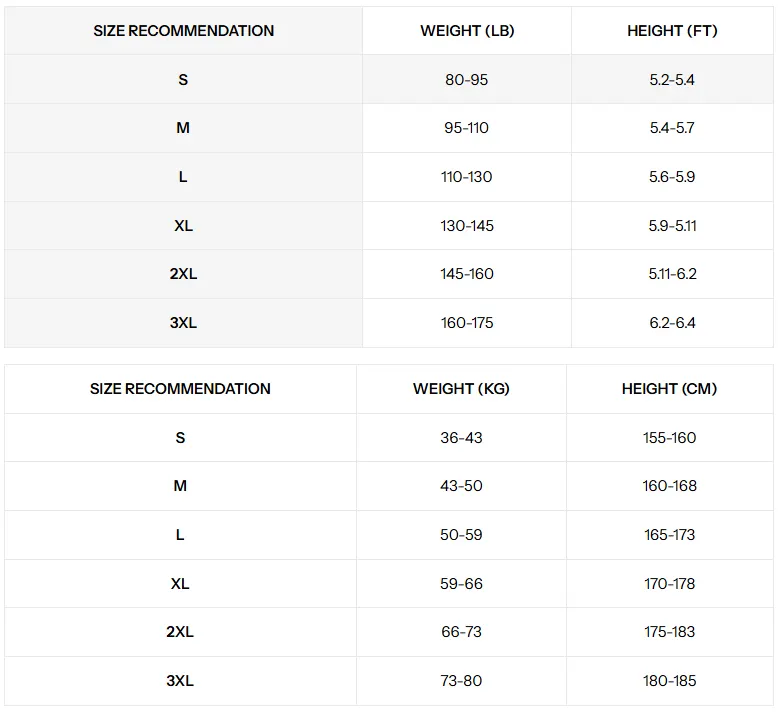The height and width of the screenshot is (715, 778).
Task: Select the 5.11-6.2 height cell
Action: pyautogui.click(x=672, y=274)
